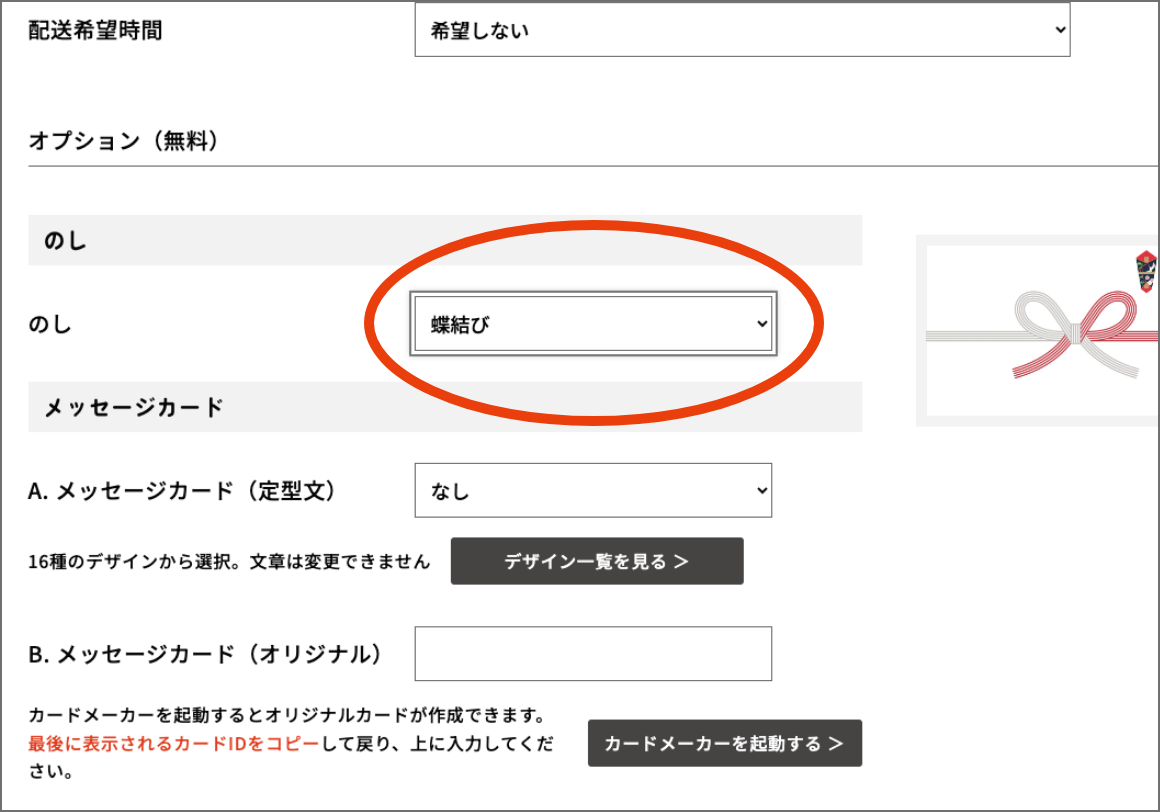Viewport: 1160px width, 812px height.
Task: Click the chevron arrow on 希望しない select box
Action: point(1060,30)
